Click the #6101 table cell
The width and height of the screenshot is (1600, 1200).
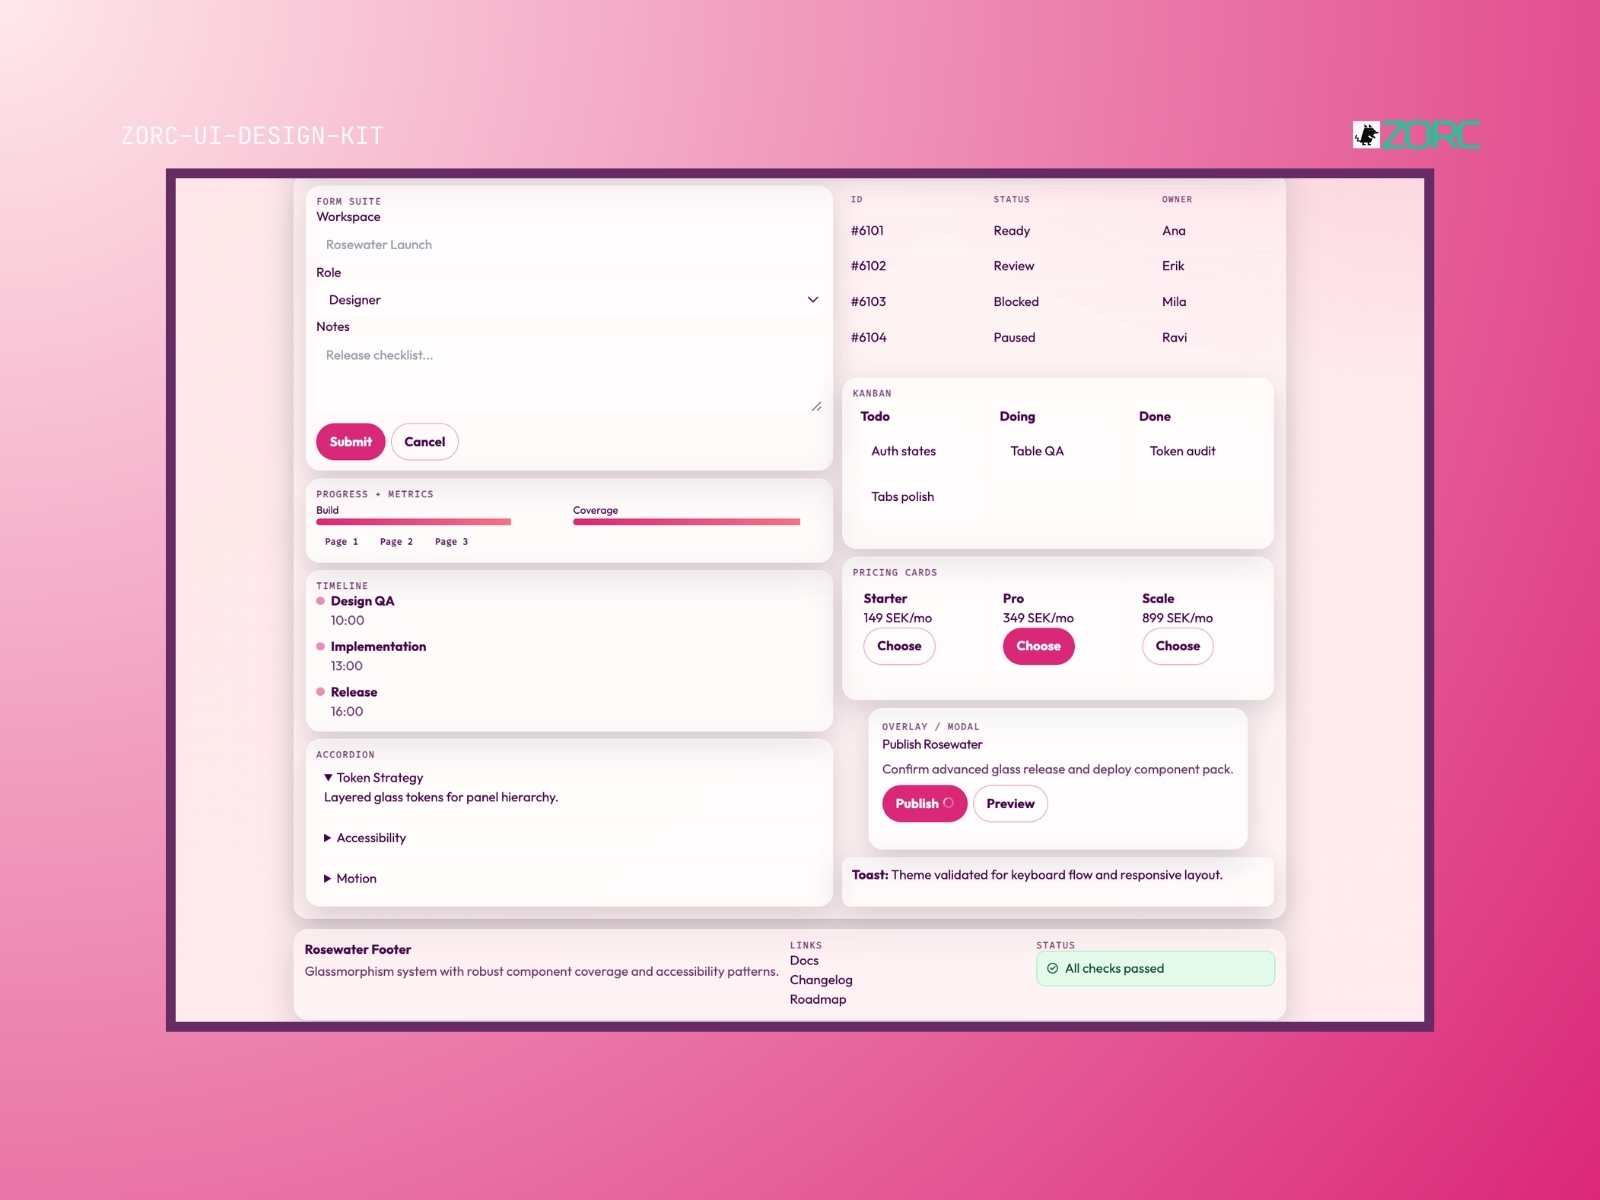[x=867, y=231]
